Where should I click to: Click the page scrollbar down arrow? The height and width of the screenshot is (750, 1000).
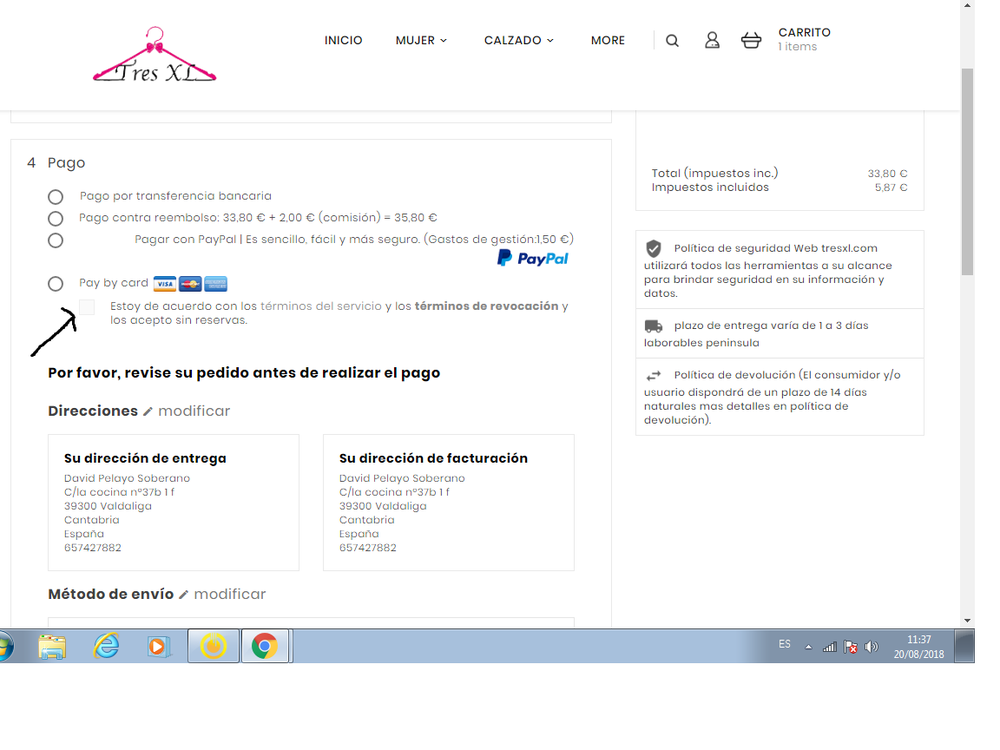pyautogui.click(x=966, y=620)
